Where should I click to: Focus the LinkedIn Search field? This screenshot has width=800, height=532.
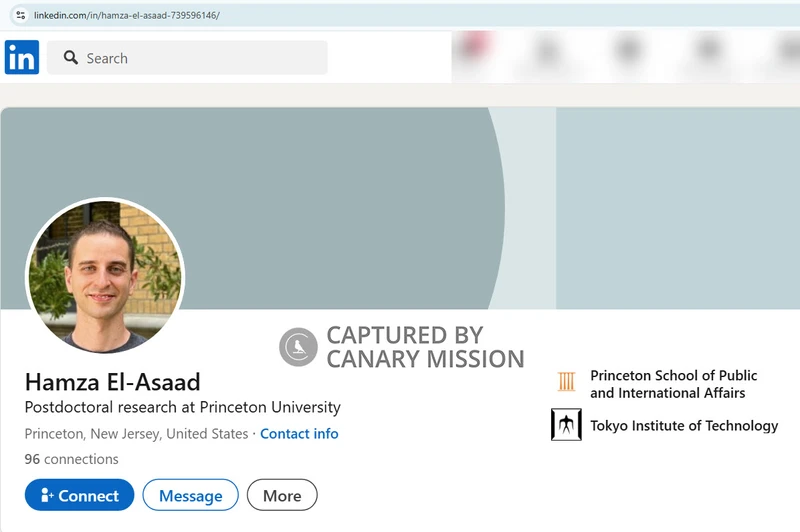tap(187, 58)
